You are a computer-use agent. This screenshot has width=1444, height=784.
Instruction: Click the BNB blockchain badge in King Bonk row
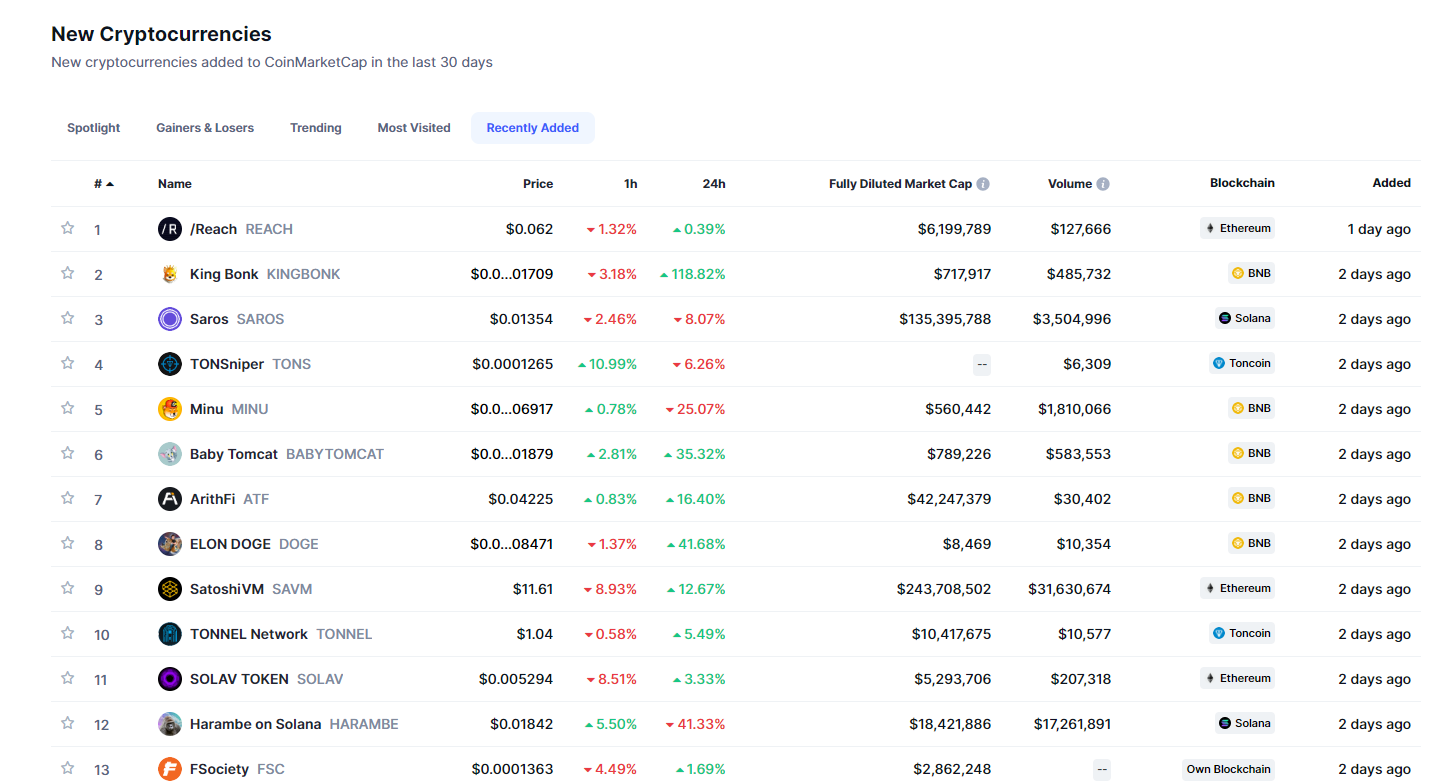[x=1252, y=273]
